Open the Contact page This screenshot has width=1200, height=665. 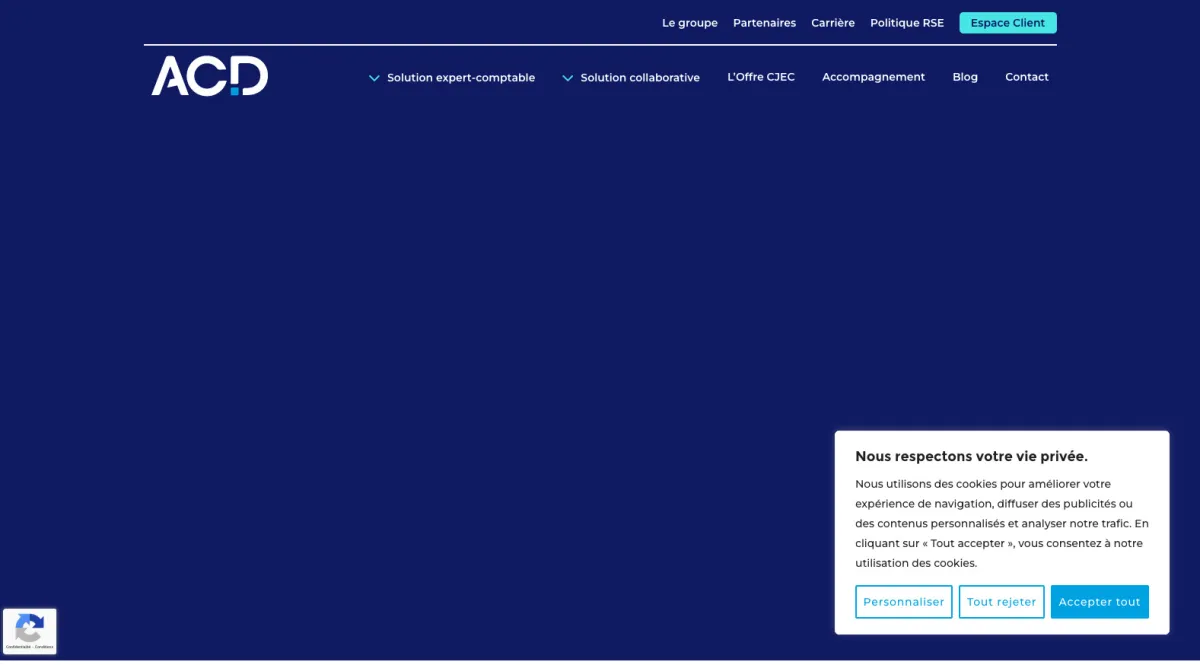pyautogui.click(x=1027, y=77)
